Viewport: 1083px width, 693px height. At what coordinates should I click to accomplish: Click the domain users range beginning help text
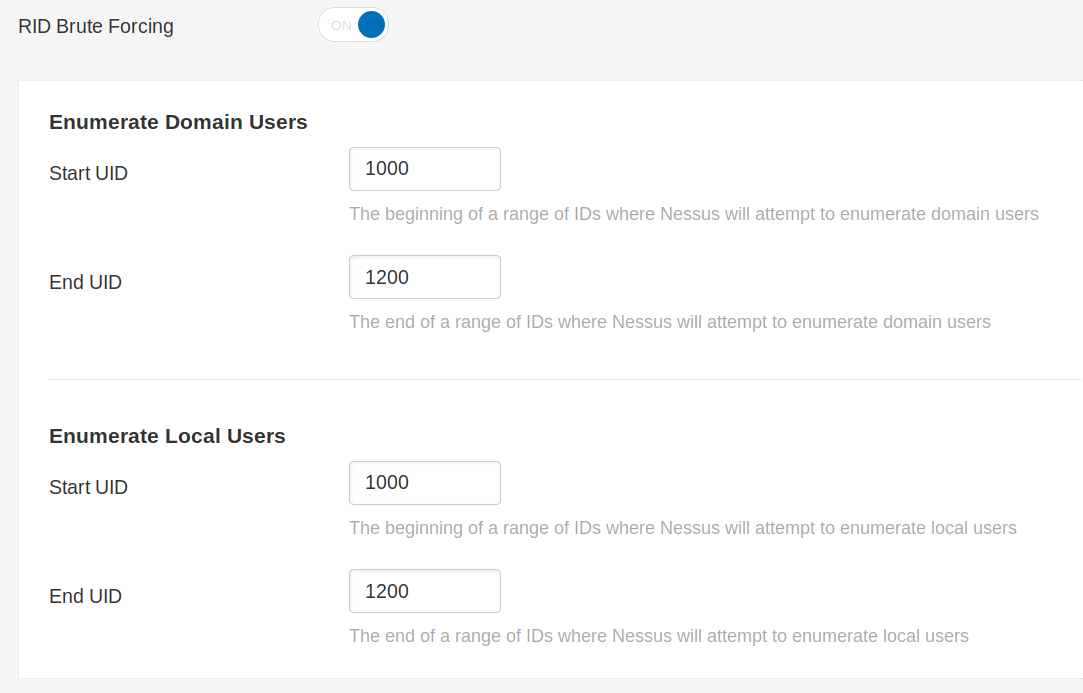coord(693,214)
